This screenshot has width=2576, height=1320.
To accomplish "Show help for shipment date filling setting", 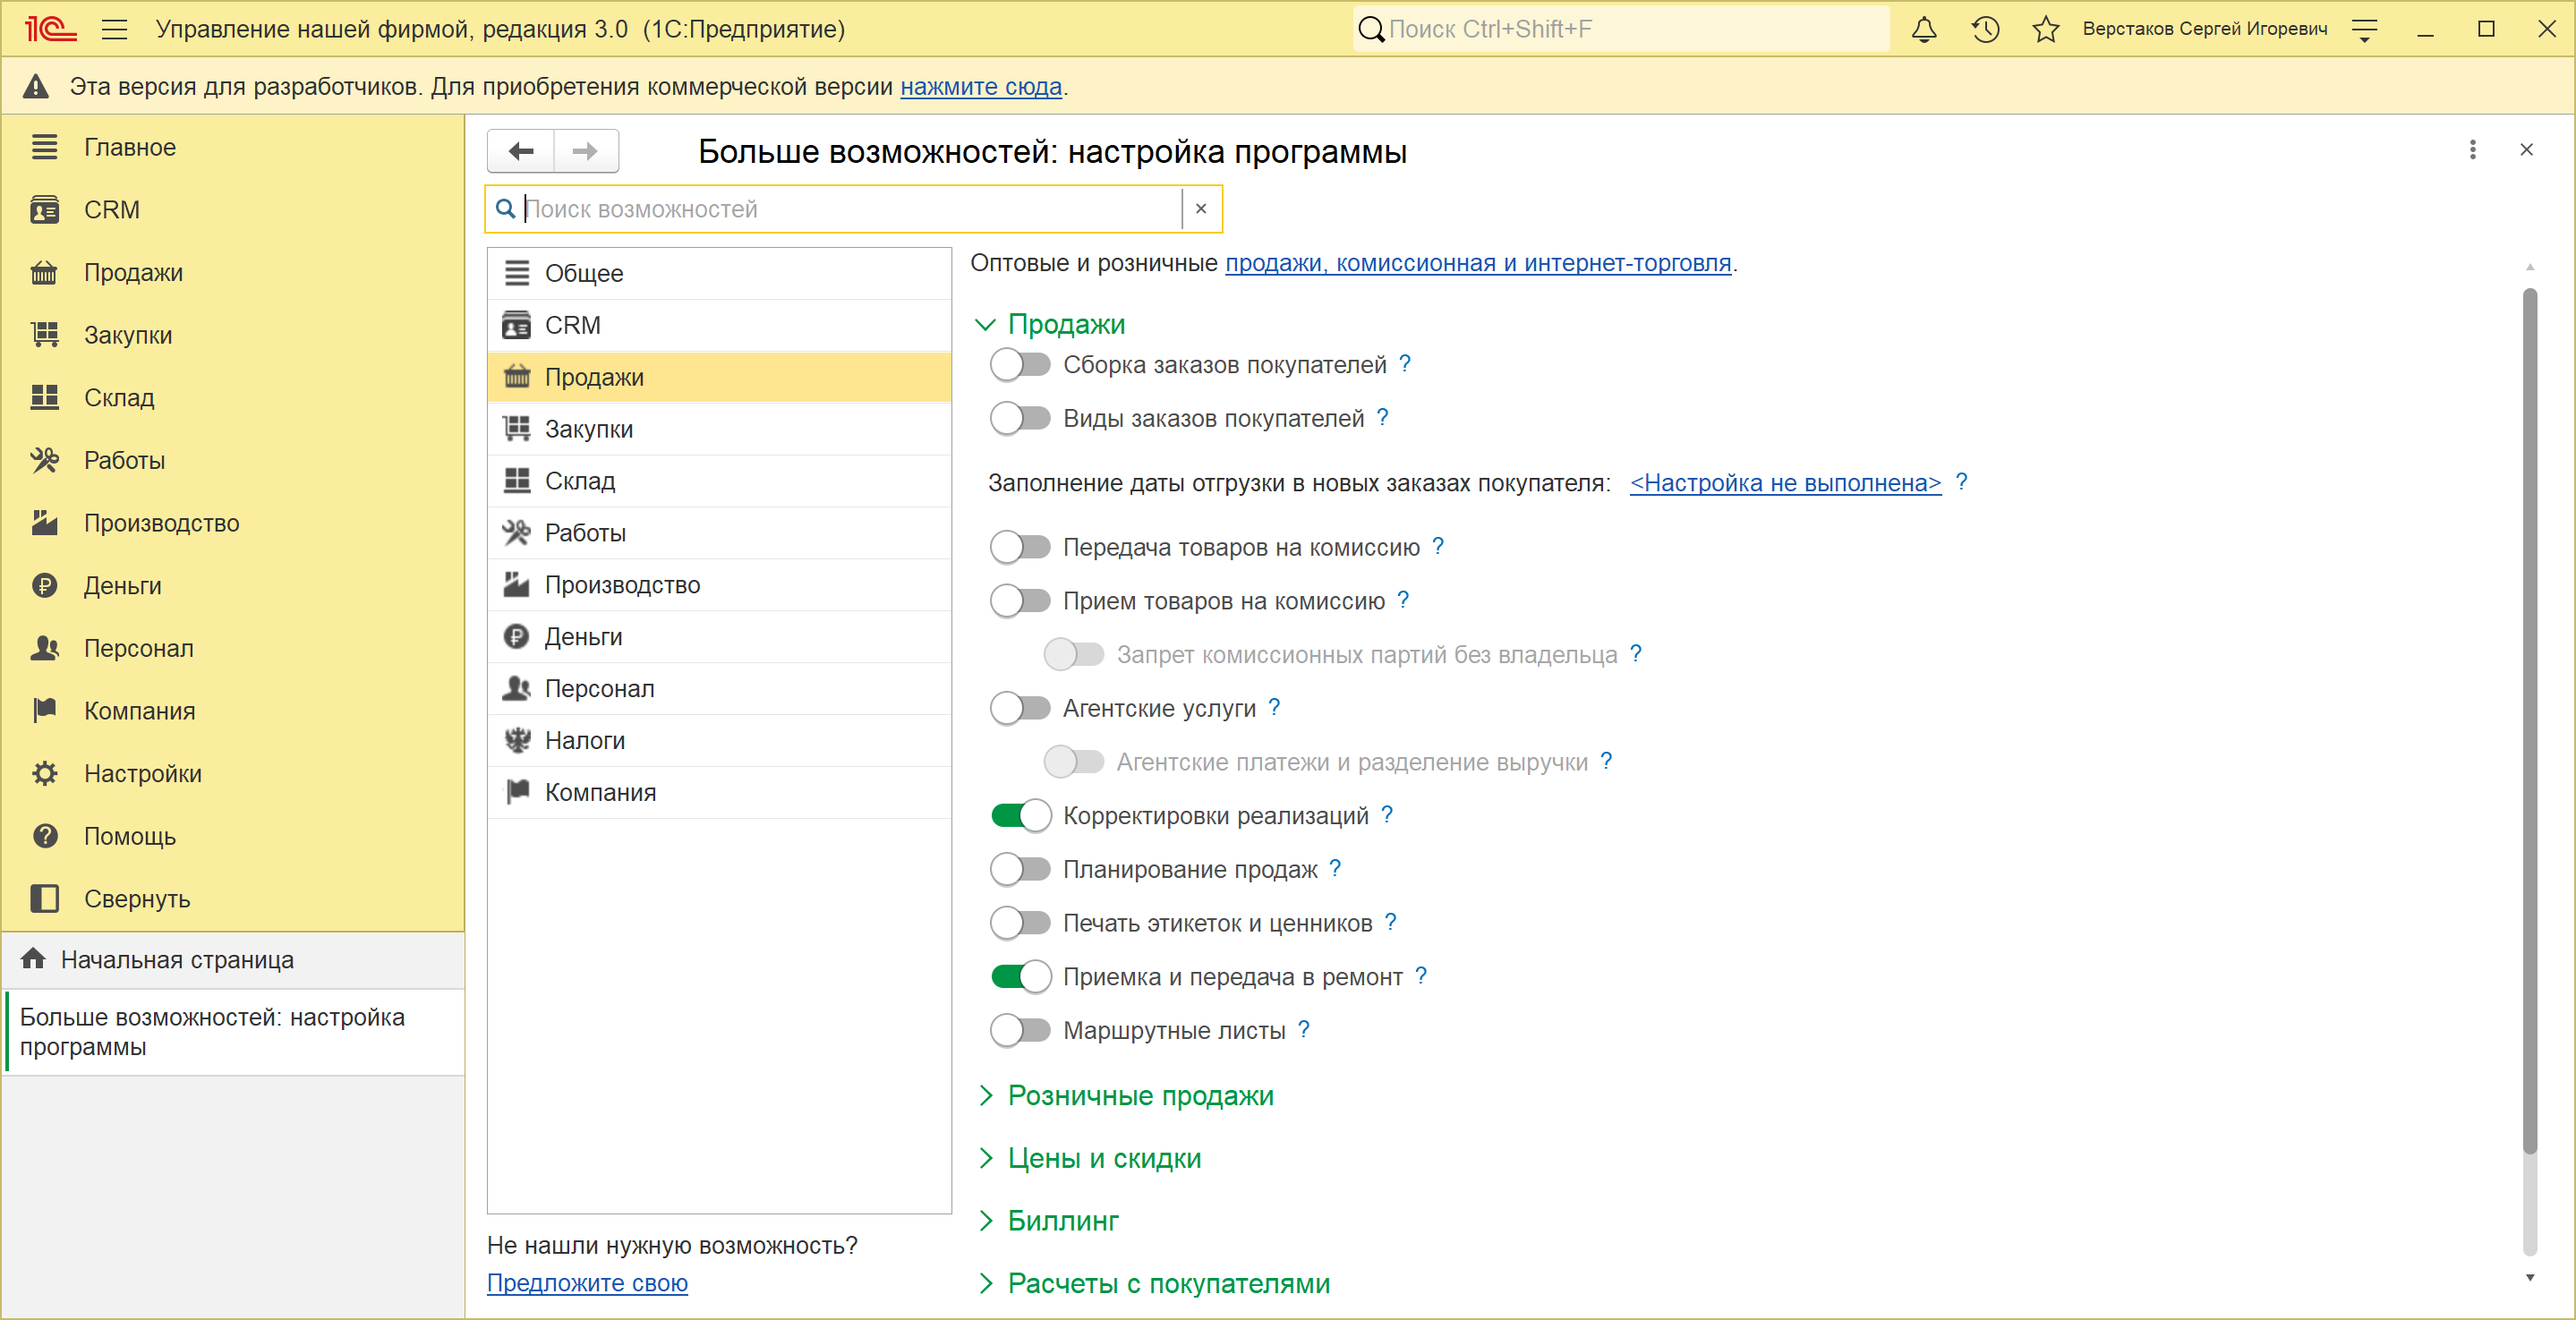I will 1962,482.
